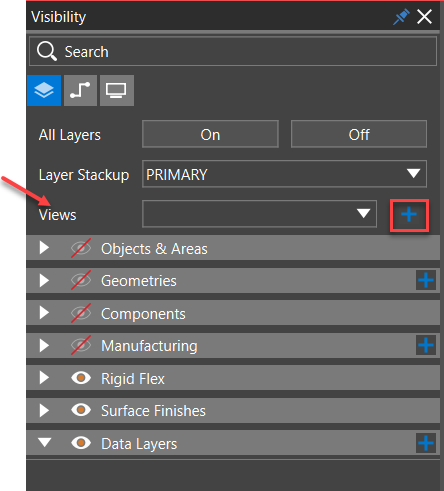Collapse the Data Layers section
The image size is (444, 491).
[44, 443]
